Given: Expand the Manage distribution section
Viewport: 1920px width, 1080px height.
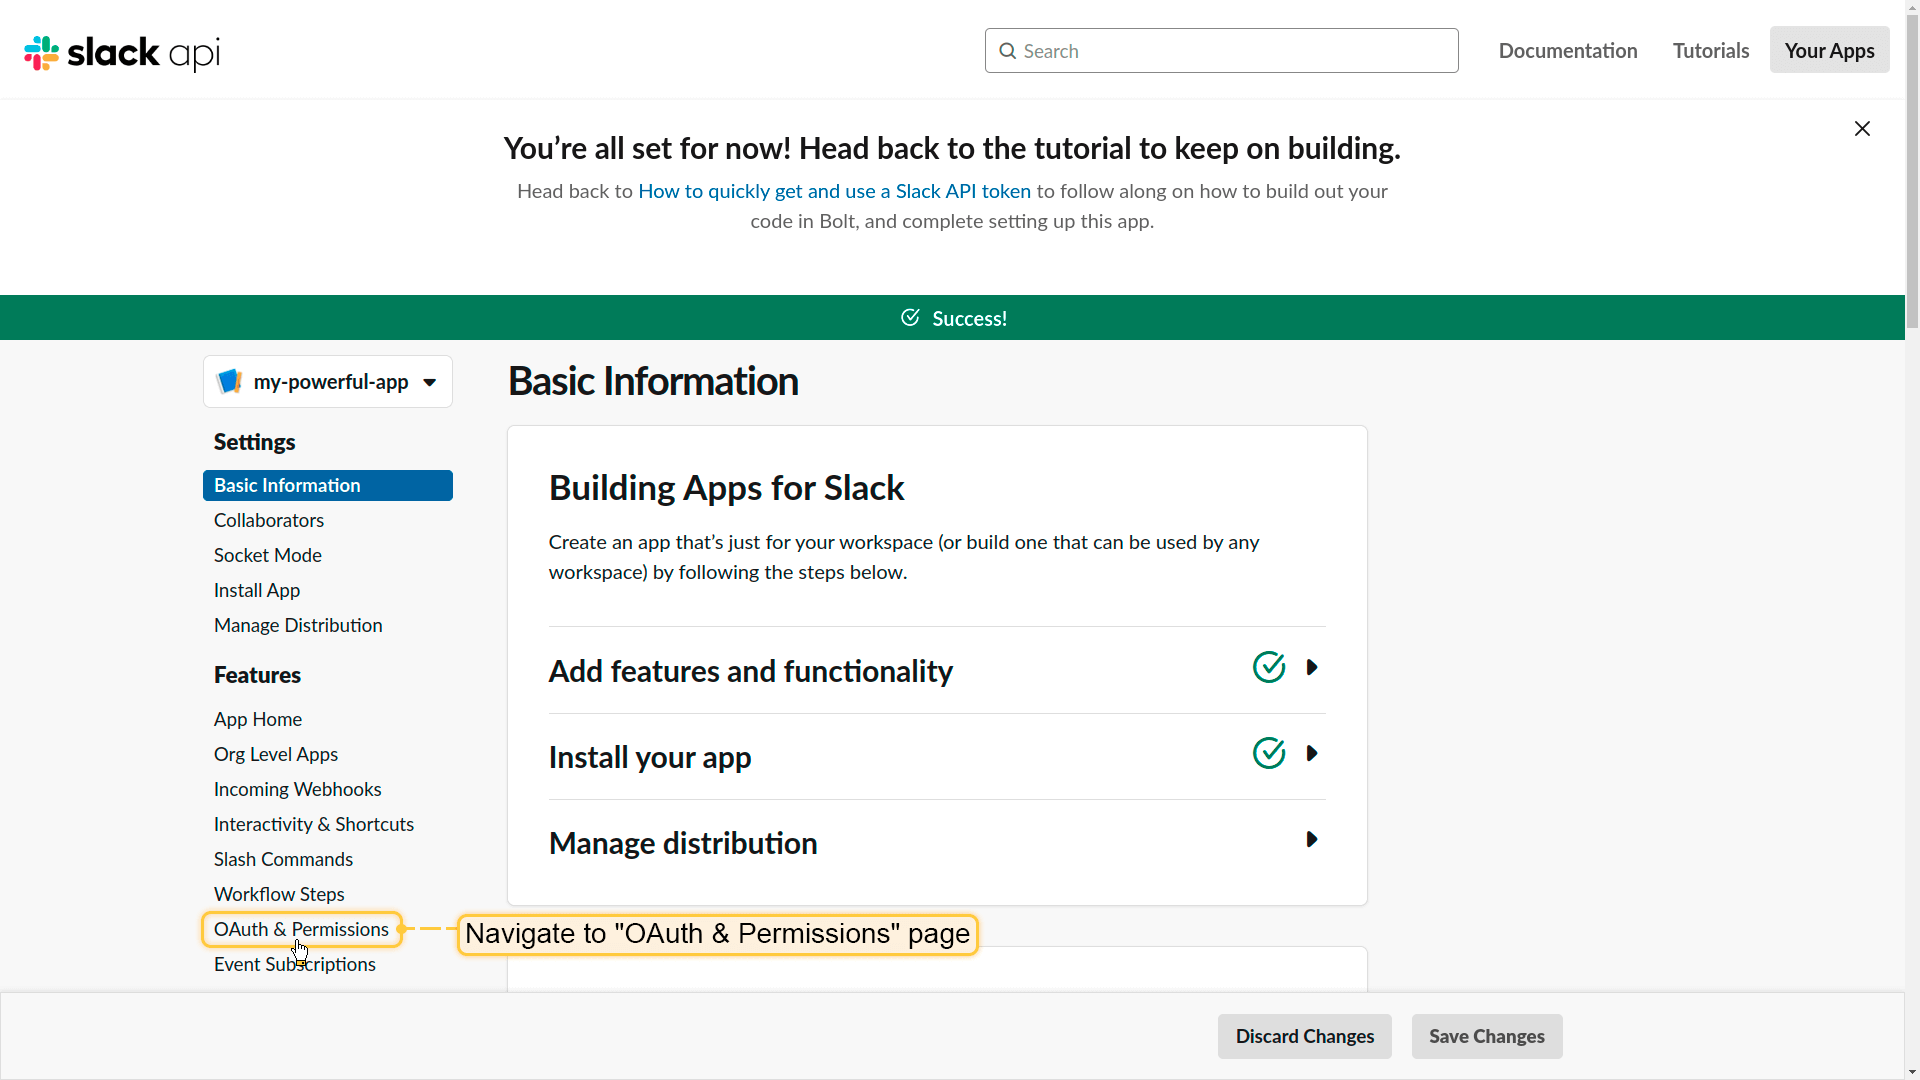Looking at the screenshot, I should 1312,839.
